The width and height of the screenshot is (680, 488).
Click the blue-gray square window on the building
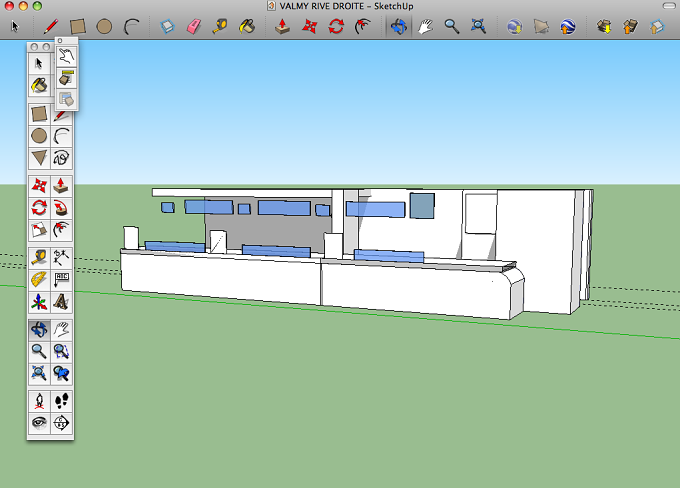tap(422, 206)
